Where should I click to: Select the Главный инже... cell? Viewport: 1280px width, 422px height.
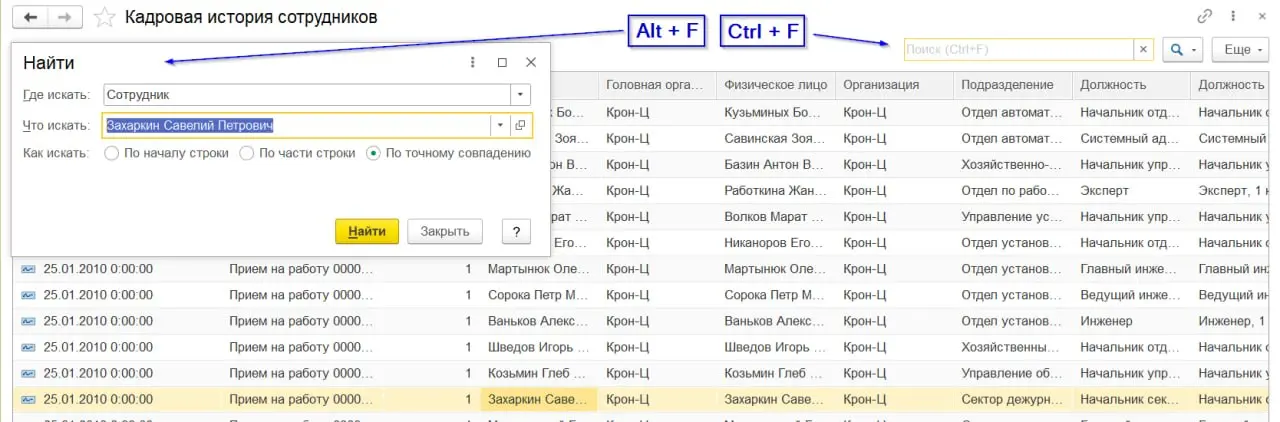point(1131,269)
